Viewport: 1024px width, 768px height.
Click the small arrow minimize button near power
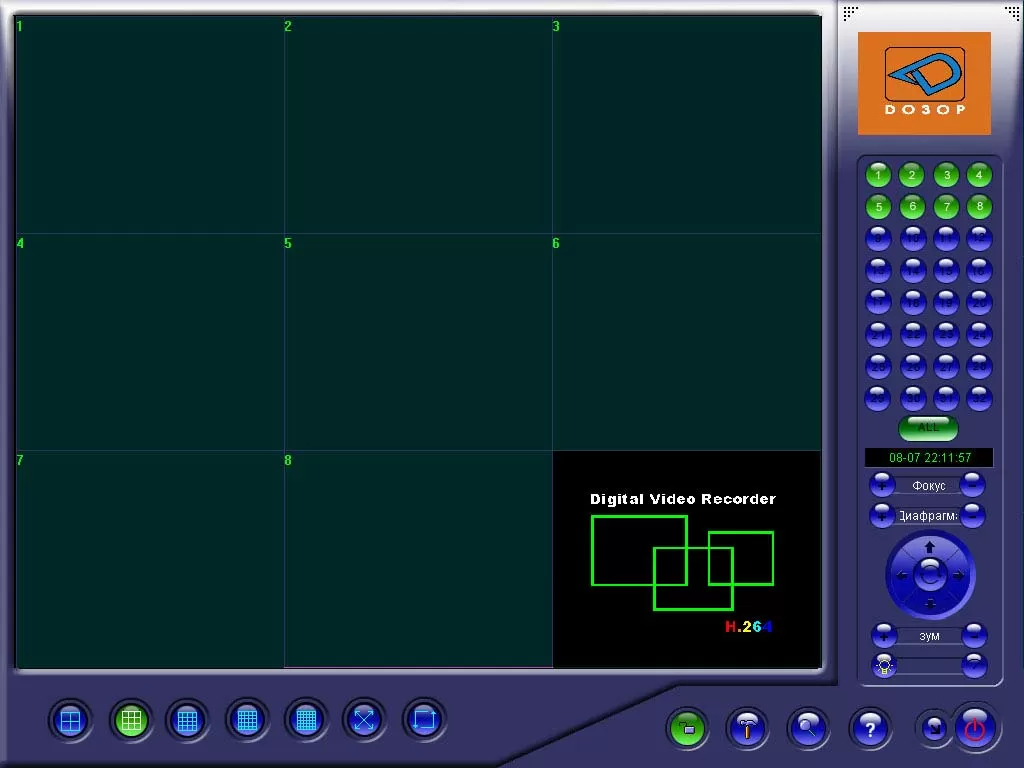coord(932,729)
